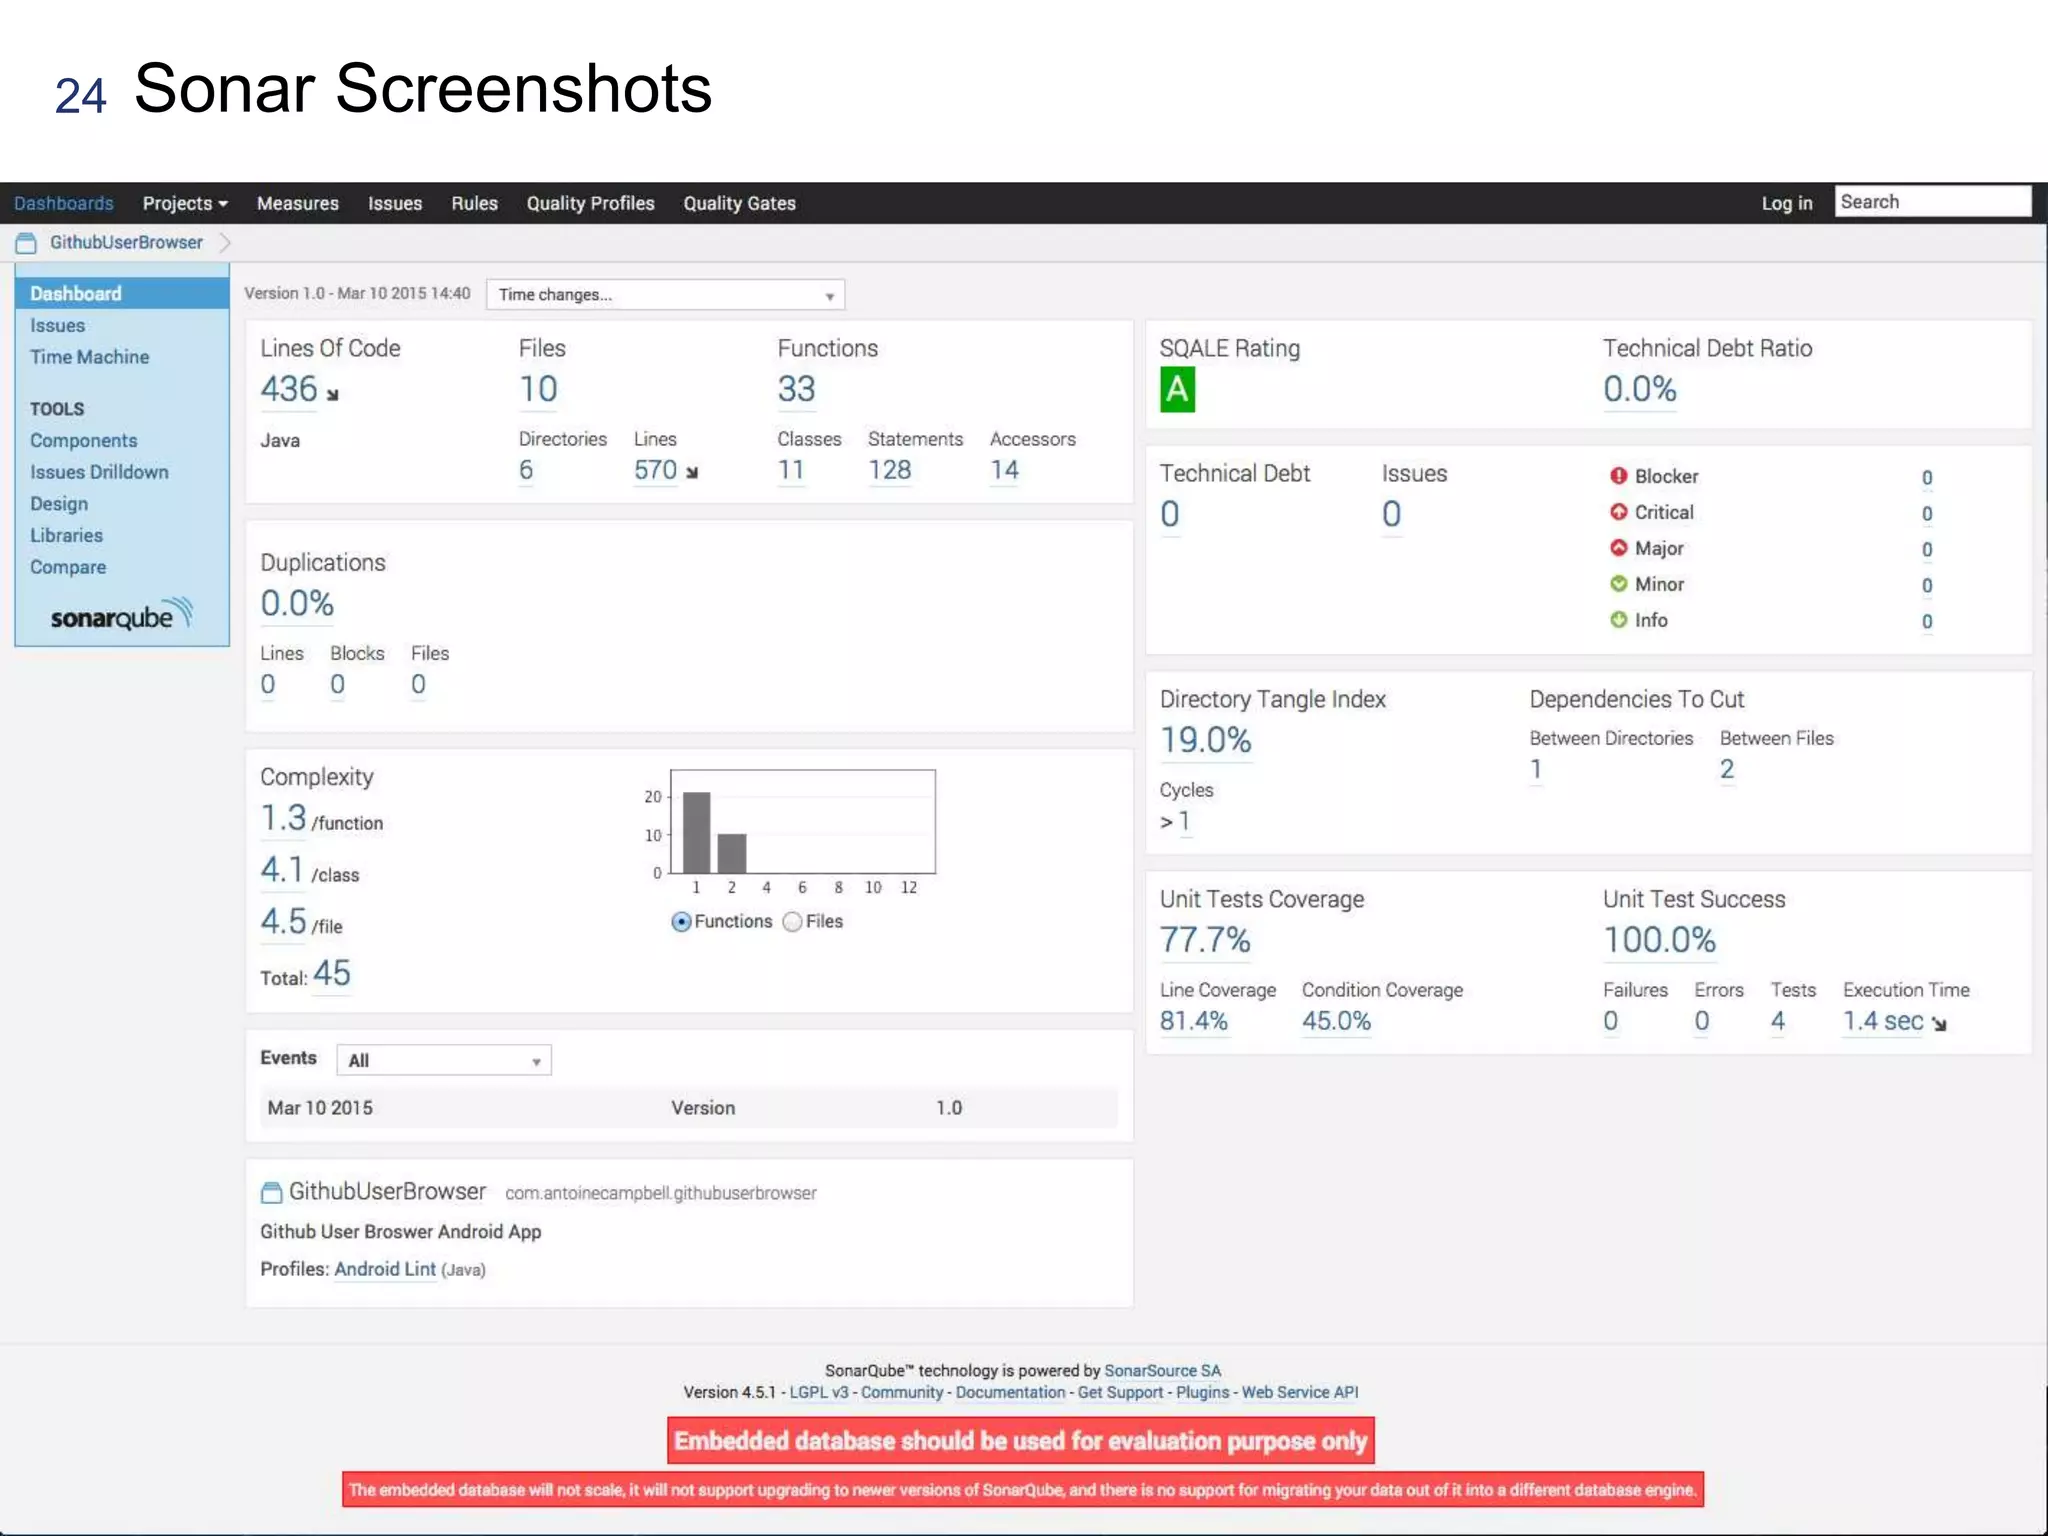The height and width of the screenshot is (1536, 2048).
Task: Click the sonarqube logo in sidebar
Action: (x=121, y=616)
